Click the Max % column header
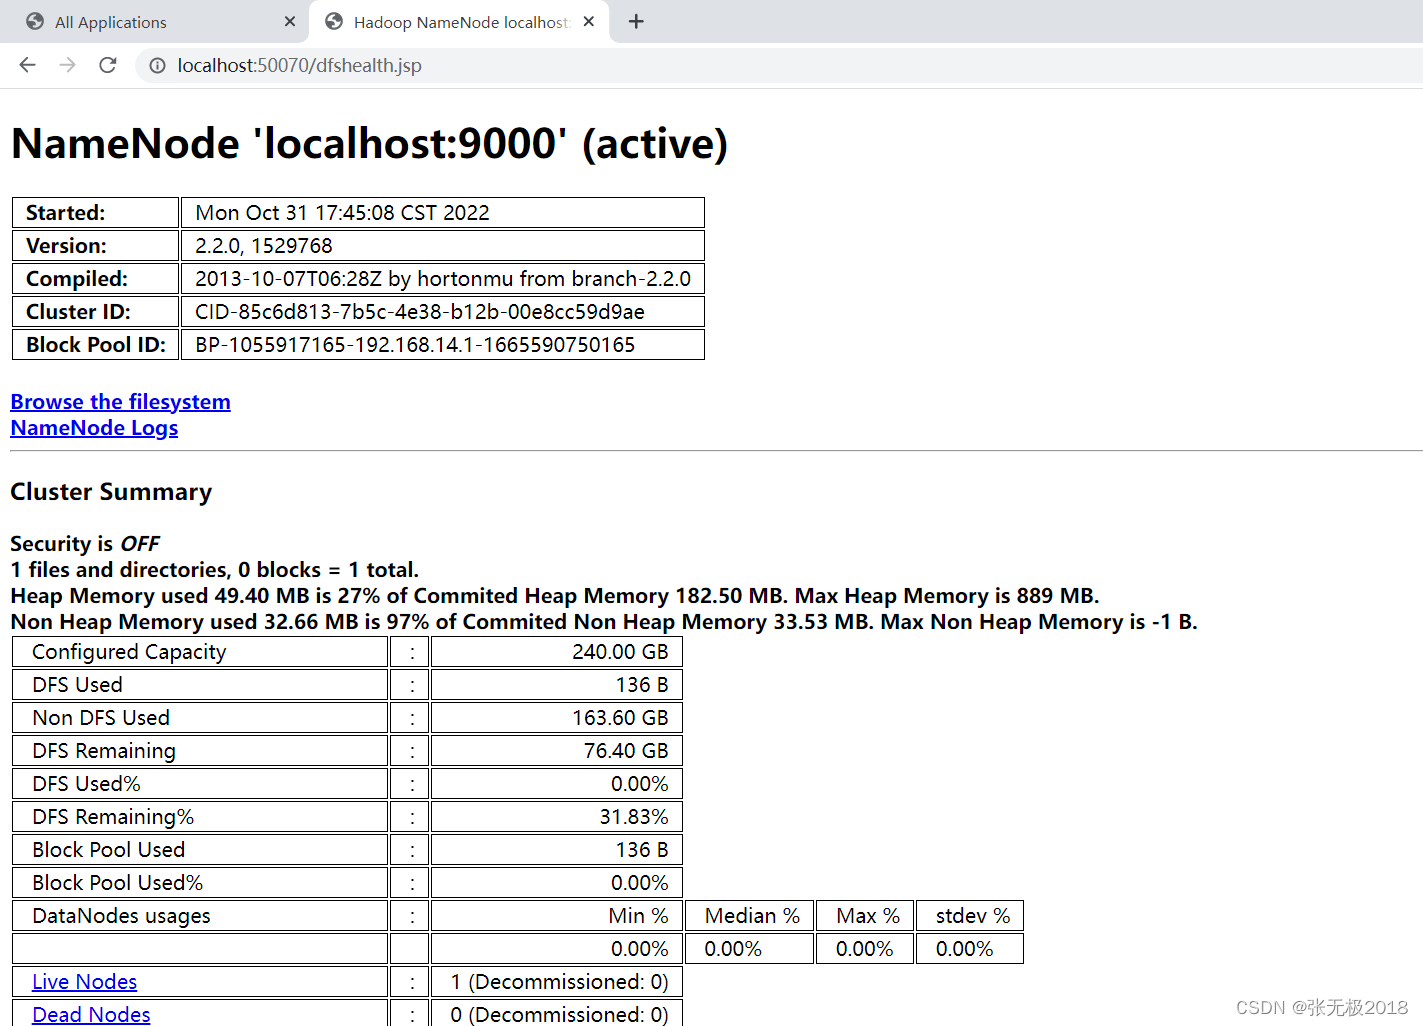 pyautogui.click(x=866, y=916)
